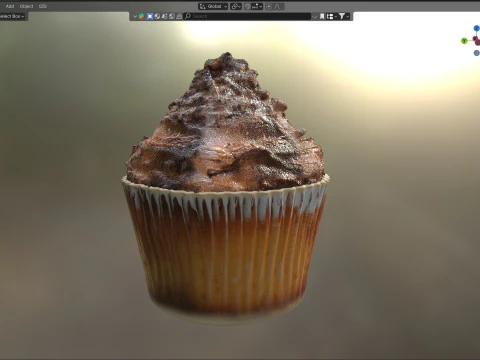Screen dimensions: 480x360
Task: Open the GIS menu in the header
Action: point(43,6)
